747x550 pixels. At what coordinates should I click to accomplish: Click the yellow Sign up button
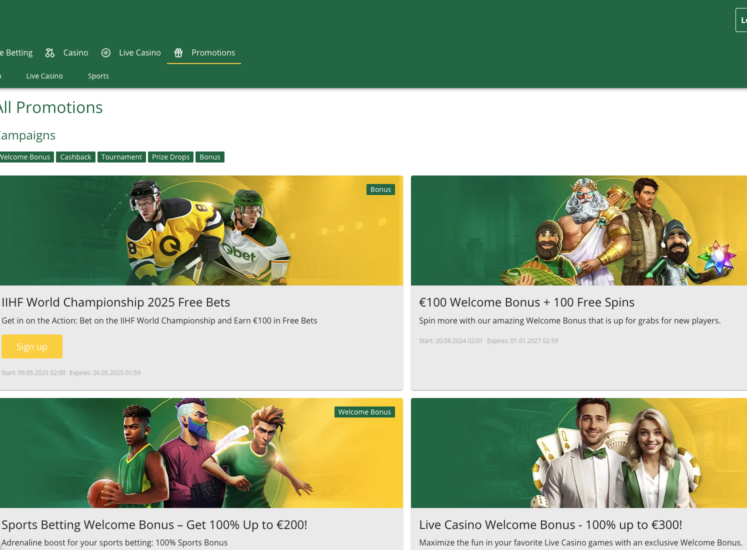click(x=32, y=346)
